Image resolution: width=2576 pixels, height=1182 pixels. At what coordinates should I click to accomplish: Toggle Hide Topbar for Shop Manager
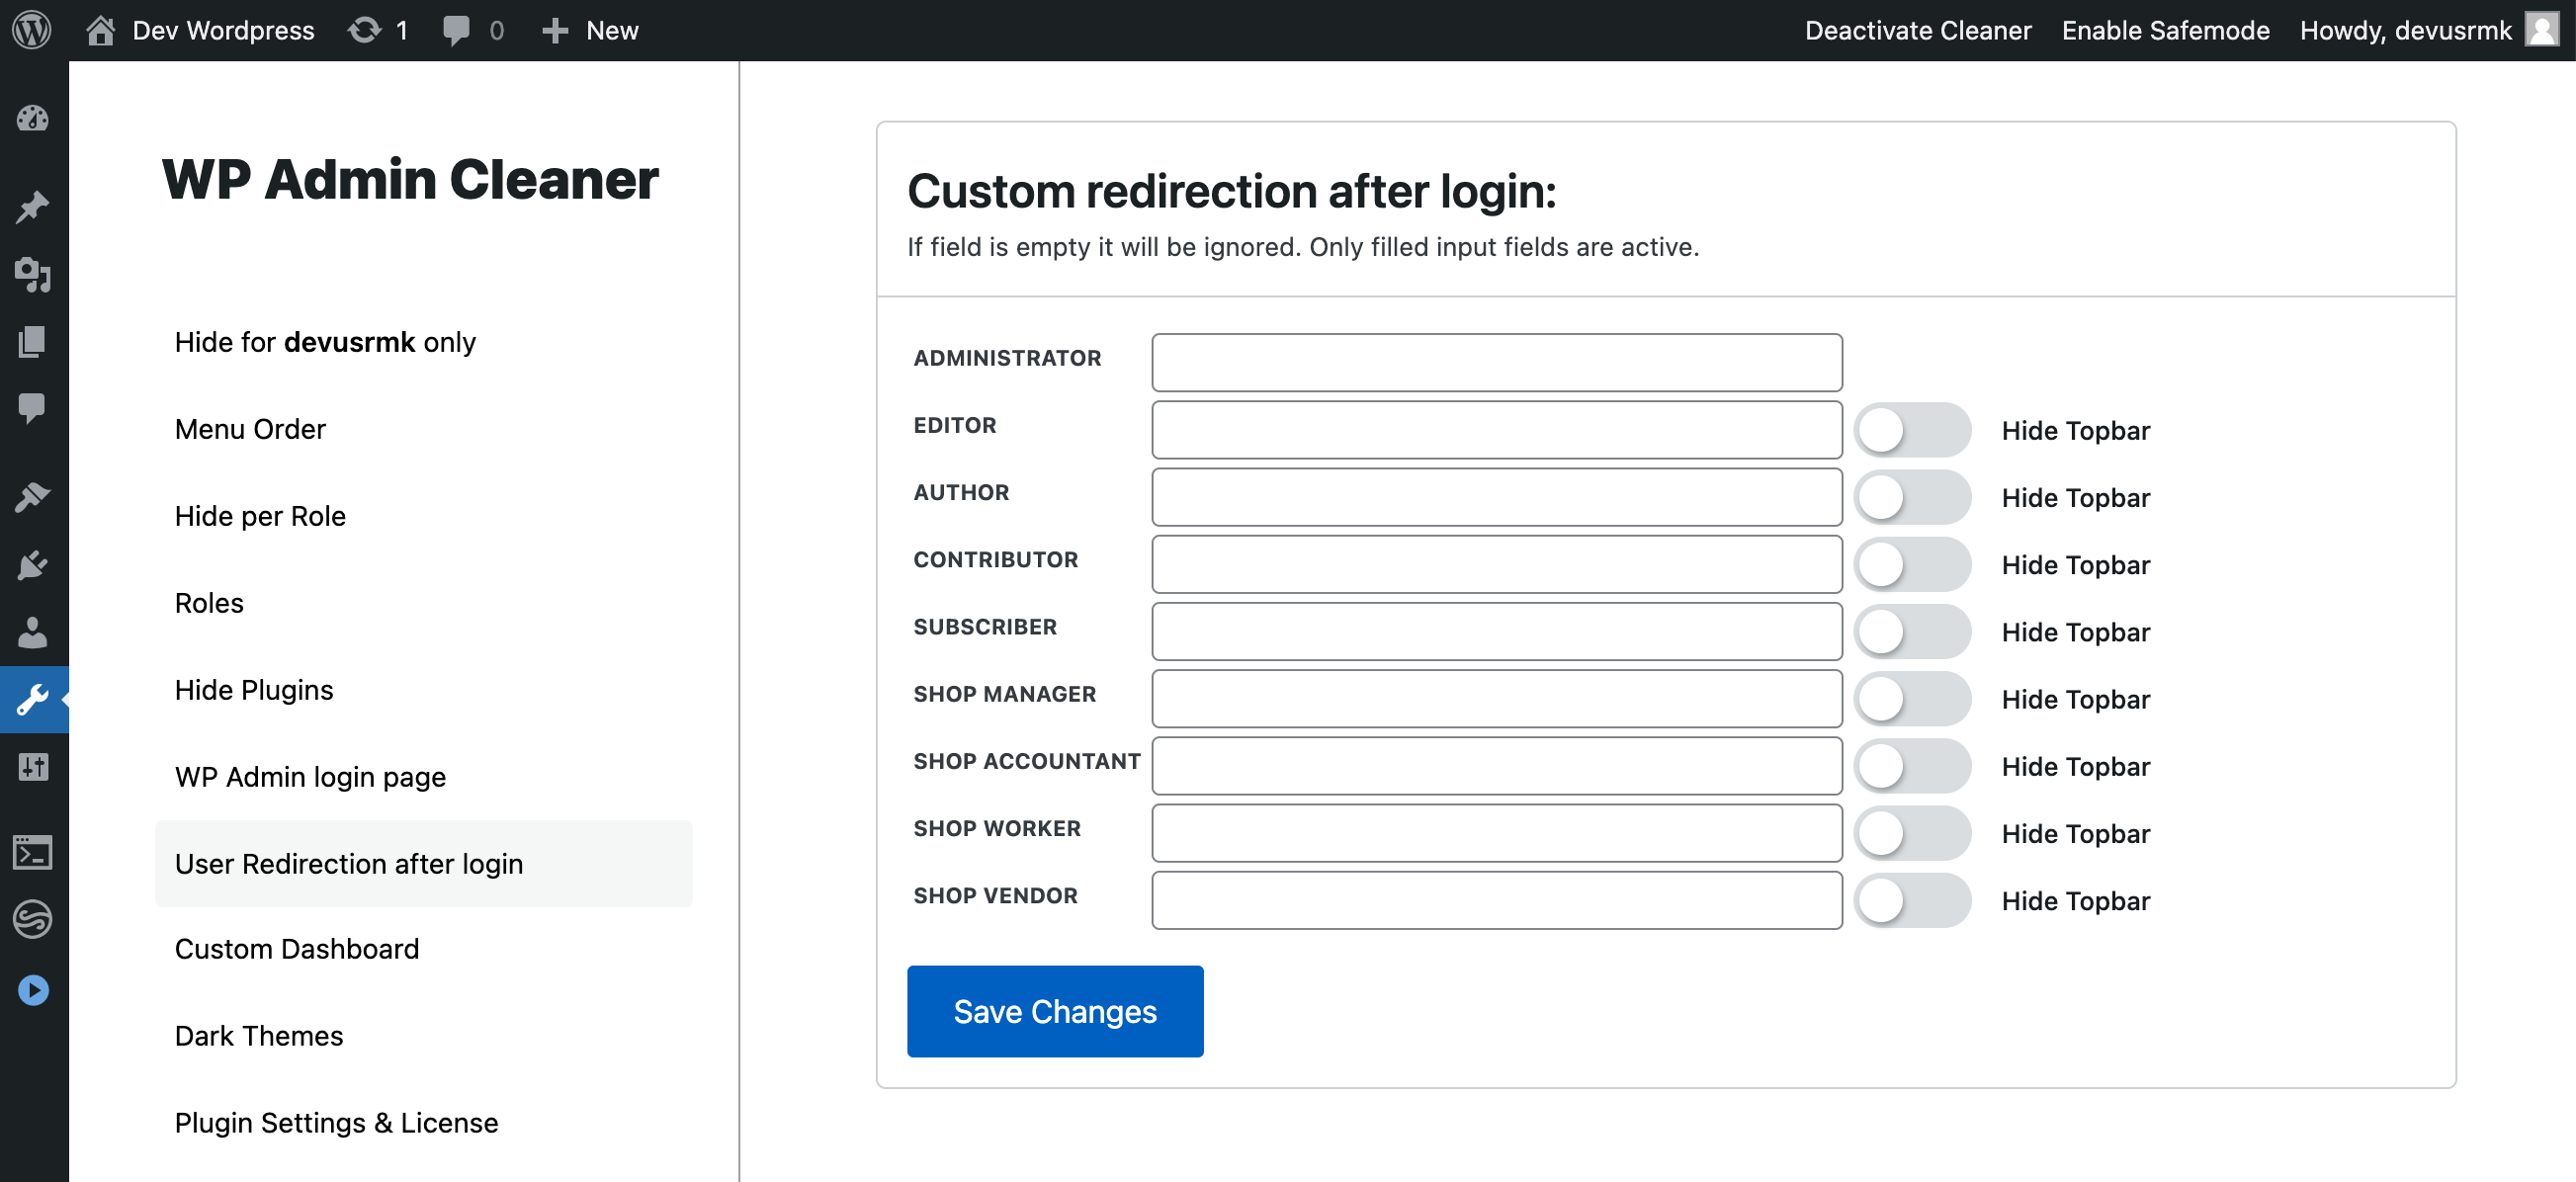[x=1911, y=699]
